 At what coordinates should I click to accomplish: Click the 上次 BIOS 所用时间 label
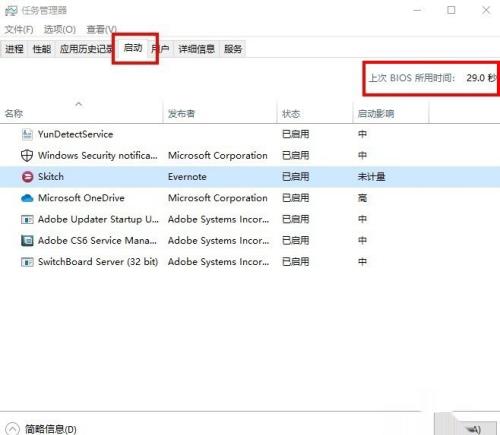[x=411, y=78]
